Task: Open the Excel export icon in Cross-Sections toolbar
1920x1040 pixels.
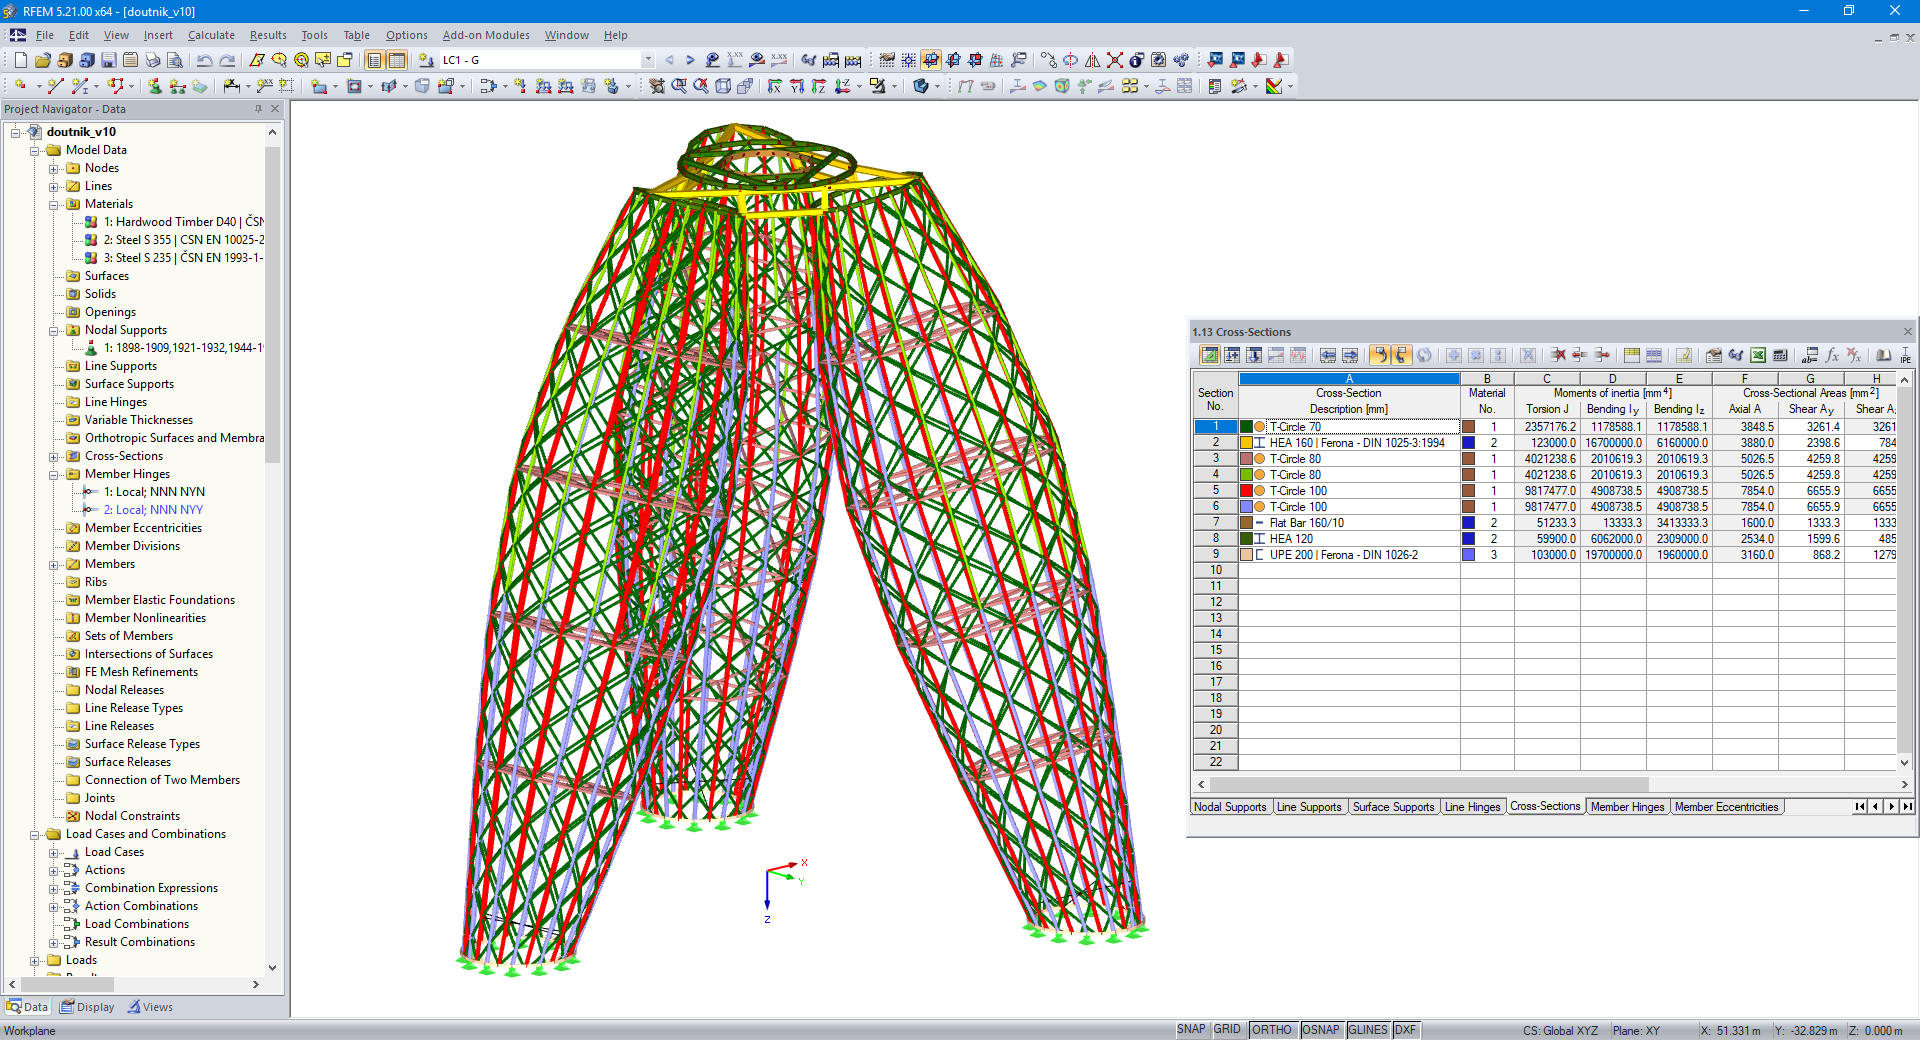Action: (1758, 355)
